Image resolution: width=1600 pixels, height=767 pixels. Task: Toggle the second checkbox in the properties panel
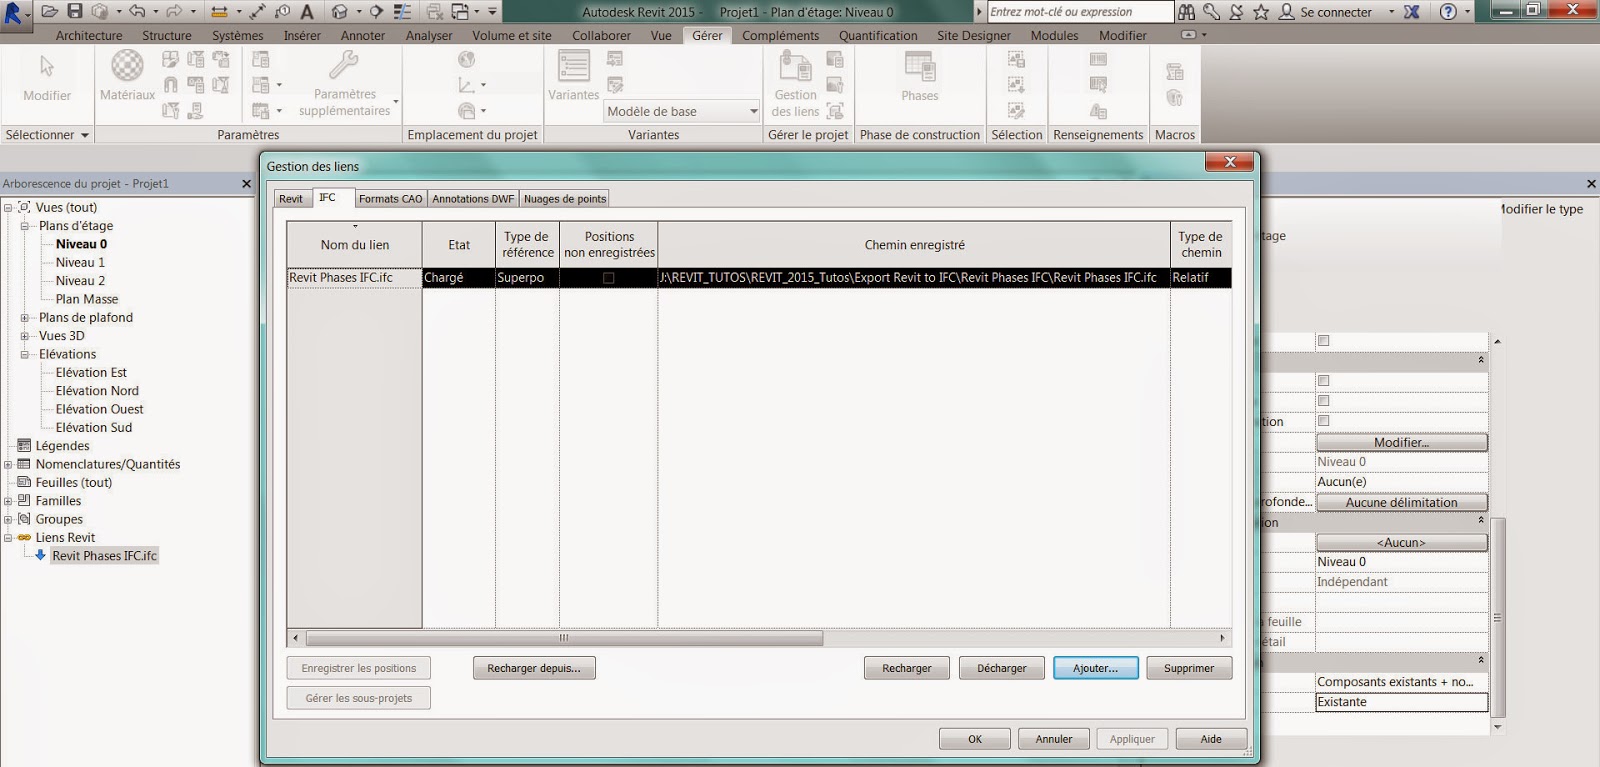tap(1323, 381)
